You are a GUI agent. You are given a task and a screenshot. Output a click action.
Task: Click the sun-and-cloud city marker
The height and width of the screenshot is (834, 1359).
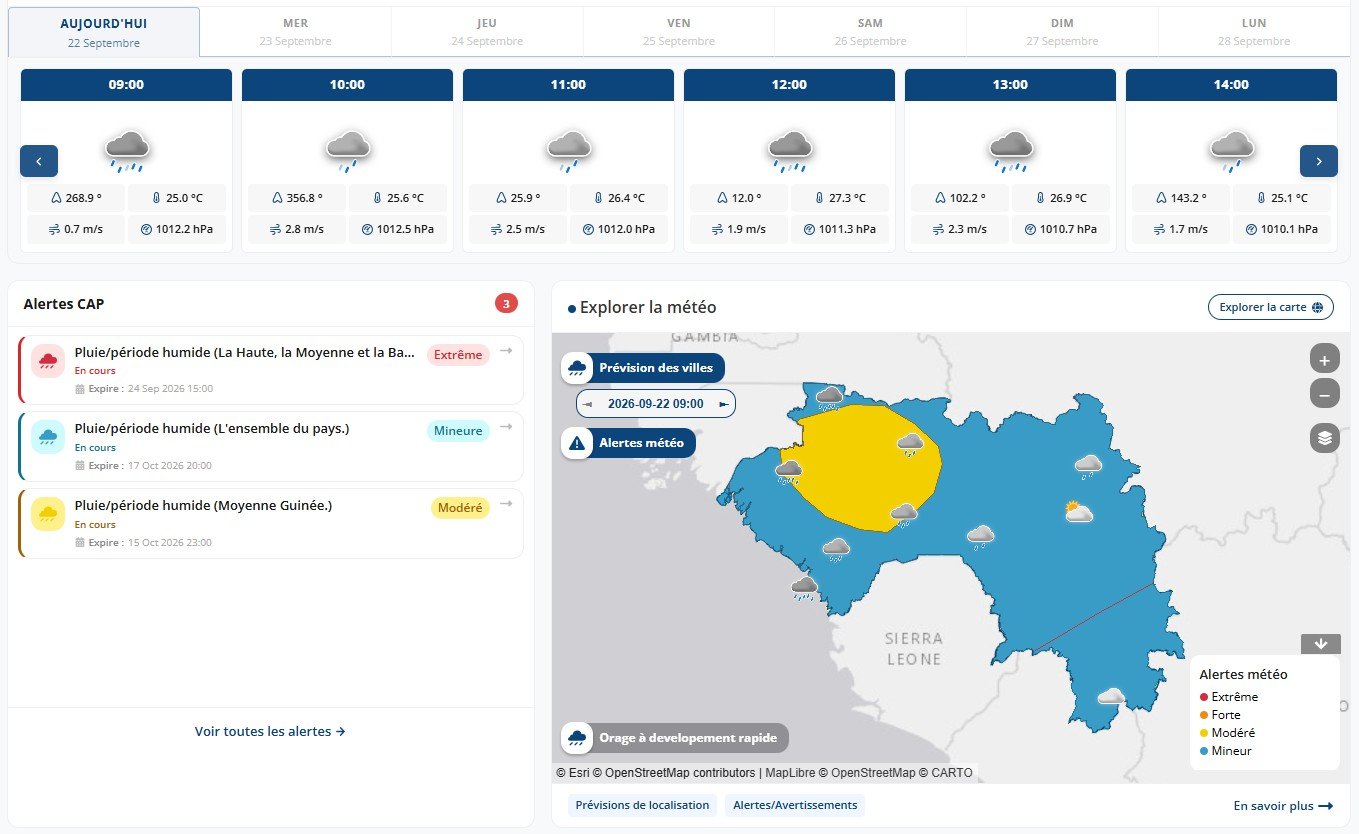pyautogui.click(x=1078, y=512)
